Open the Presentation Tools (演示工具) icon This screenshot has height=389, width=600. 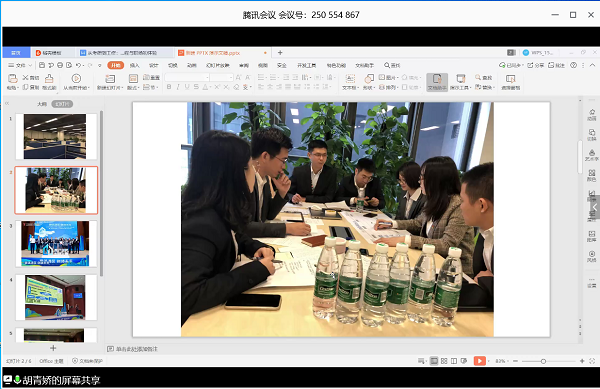tap(461, 79)
